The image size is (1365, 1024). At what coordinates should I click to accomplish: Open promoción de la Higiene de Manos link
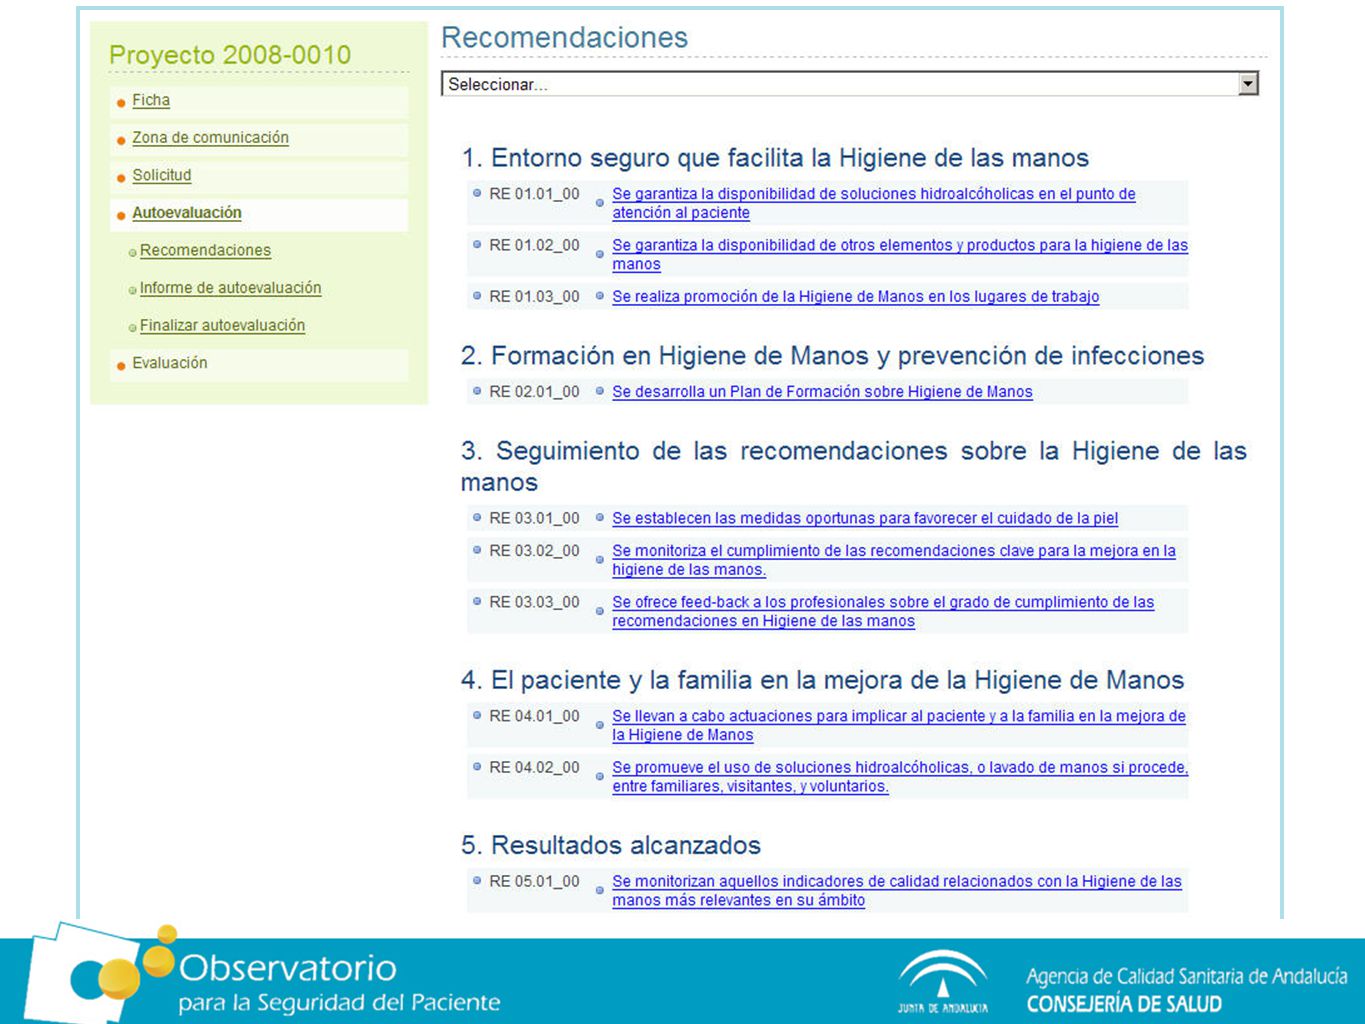pyautogui.click(x=855, y=296)
